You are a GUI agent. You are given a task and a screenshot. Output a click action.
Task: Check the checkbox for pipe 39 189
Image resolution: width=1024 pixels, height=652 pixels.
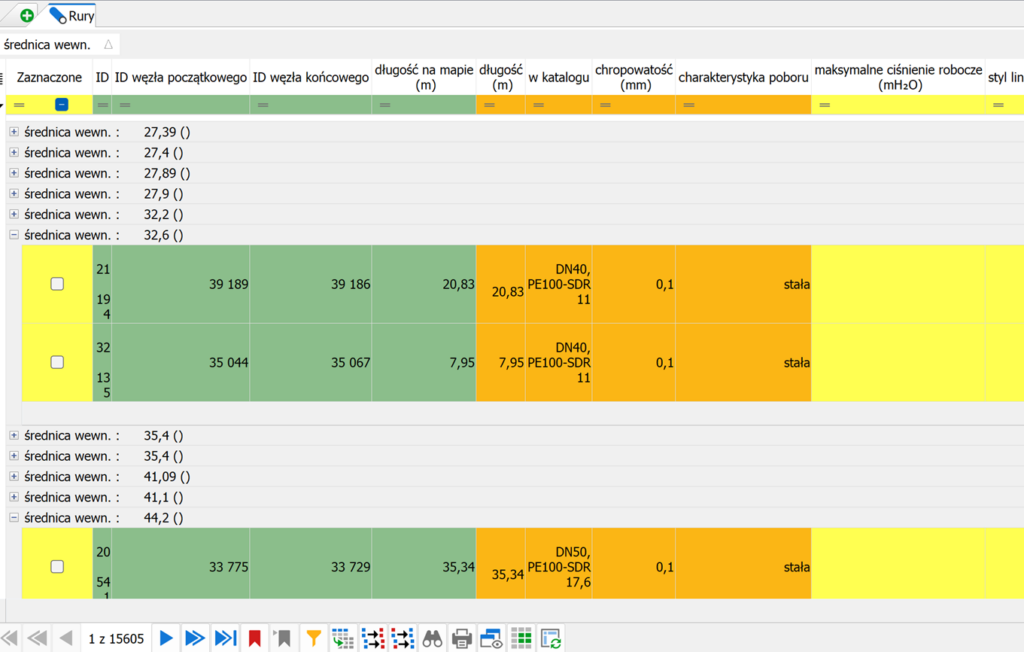click(57, 284)
